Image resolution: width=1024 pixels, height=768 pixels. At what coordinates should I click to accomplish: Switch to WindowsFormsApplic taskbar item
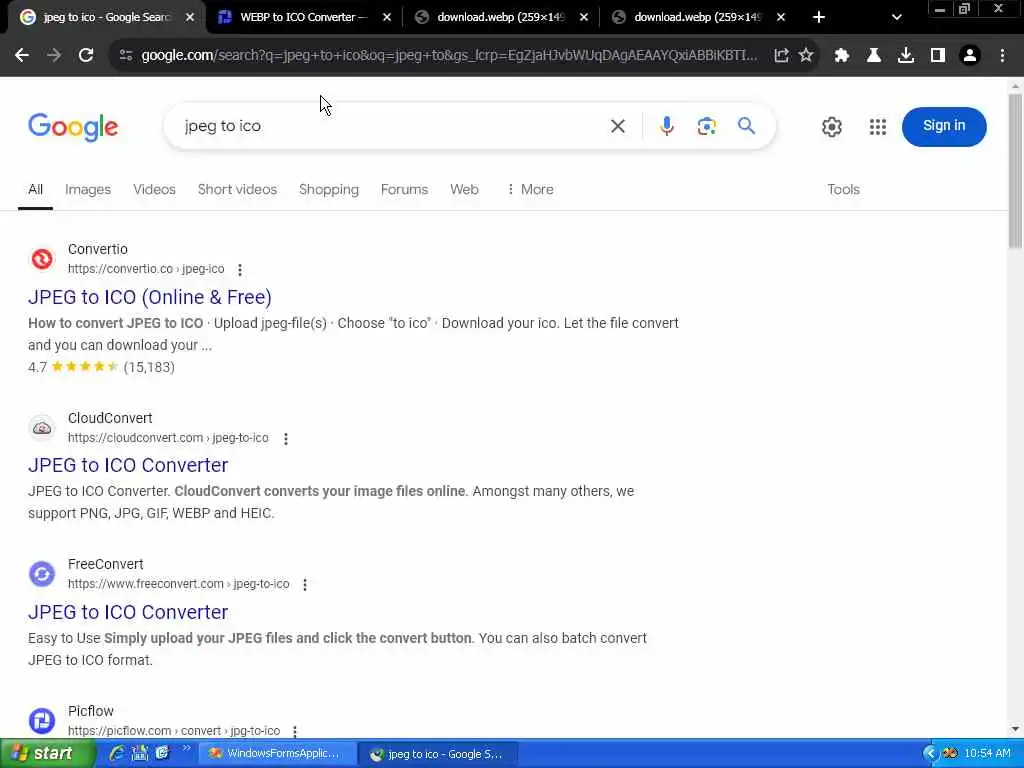277,754
